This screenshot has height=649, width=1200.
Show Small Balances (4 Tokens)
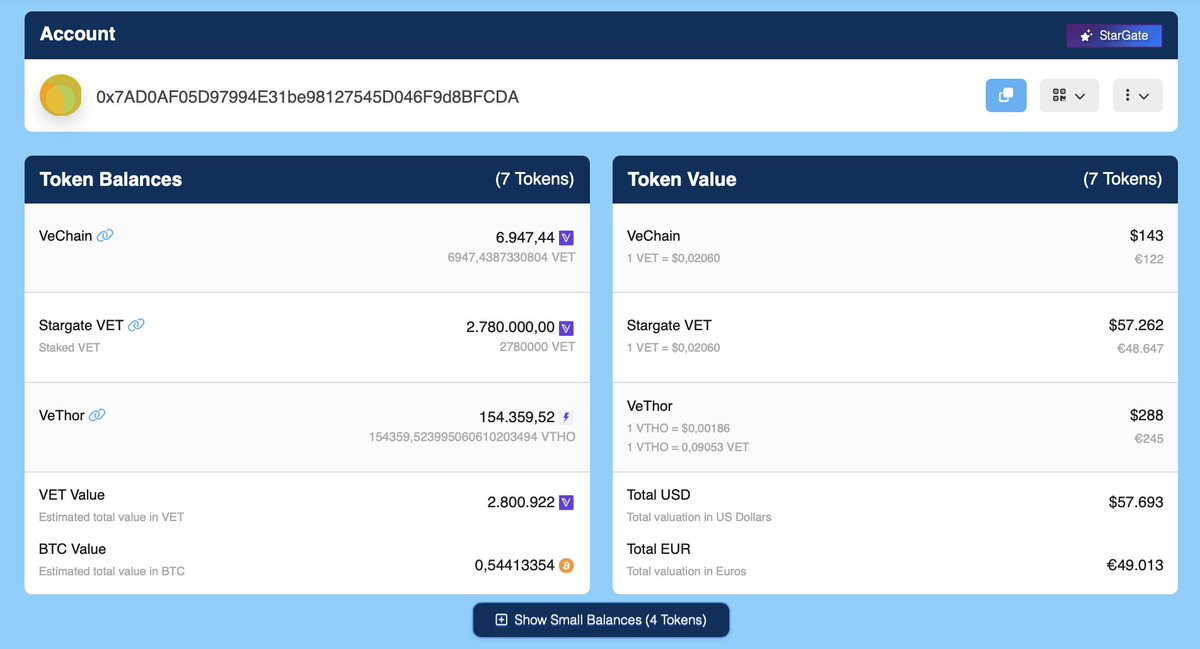(601, 620)
